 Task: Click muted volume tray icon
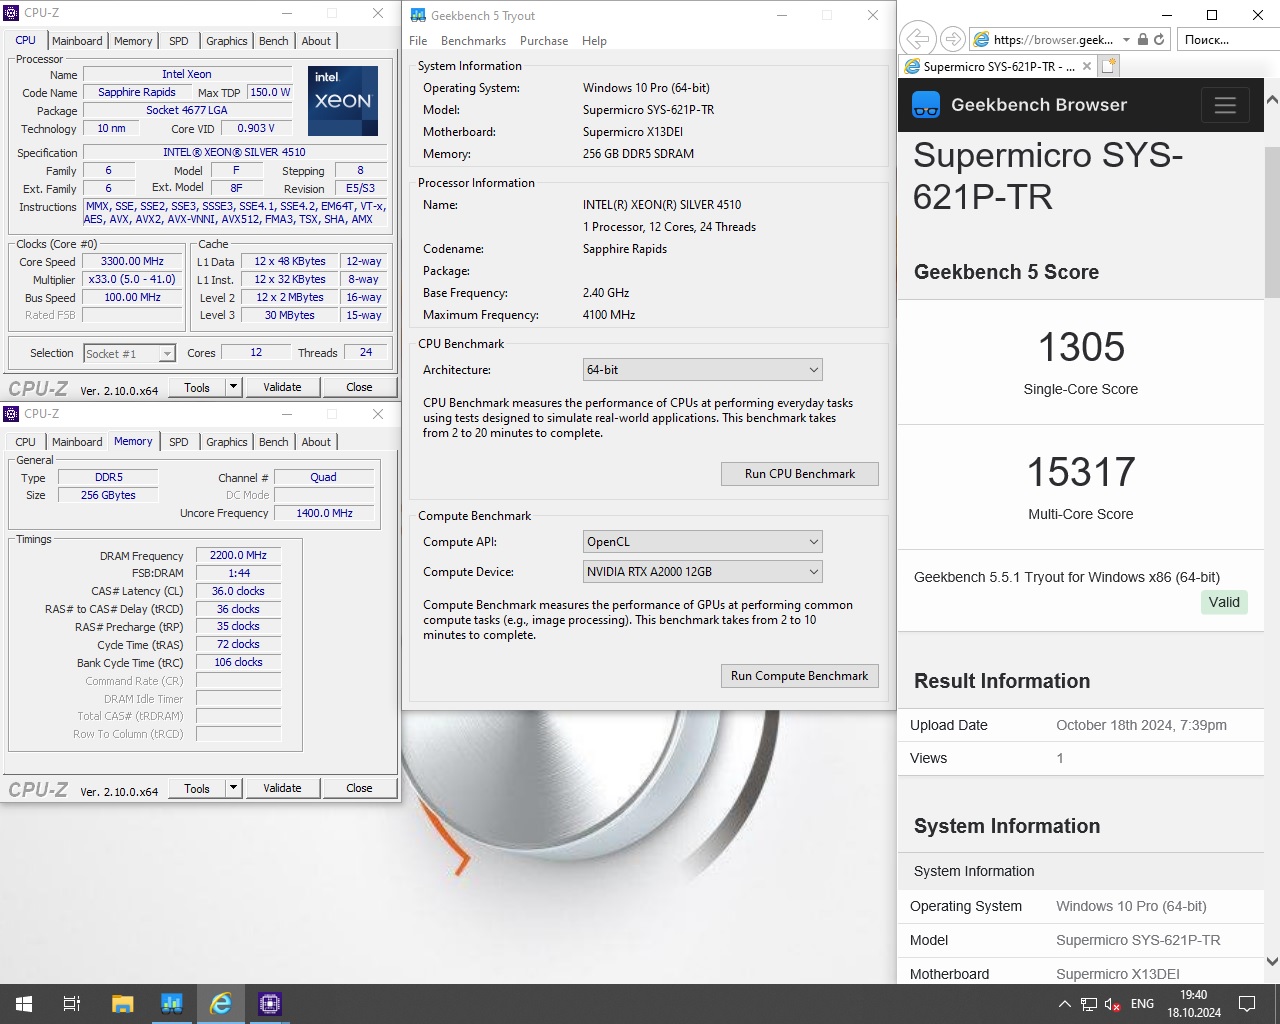tap(1112, 1004)
